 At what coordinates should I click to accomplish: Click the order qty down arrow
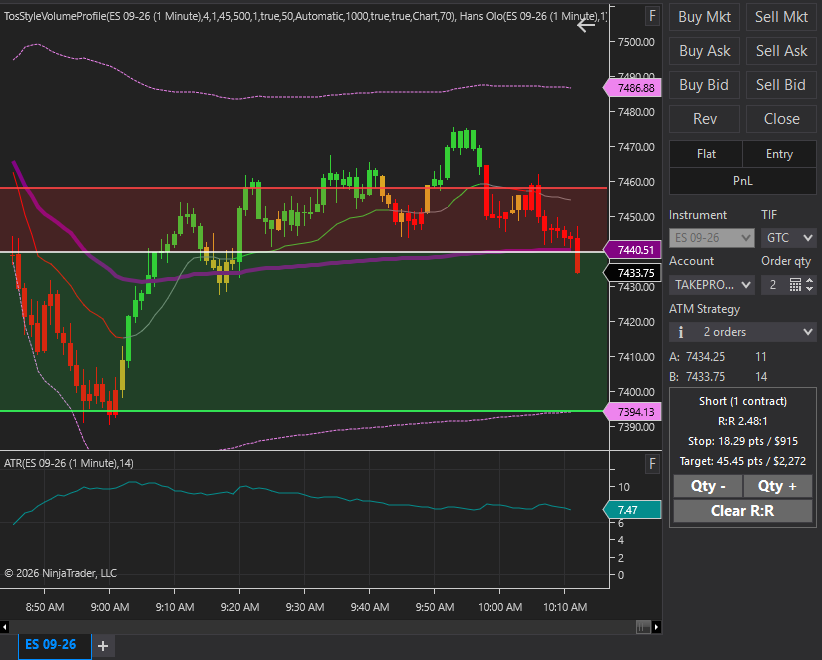[x=810, y=289]
